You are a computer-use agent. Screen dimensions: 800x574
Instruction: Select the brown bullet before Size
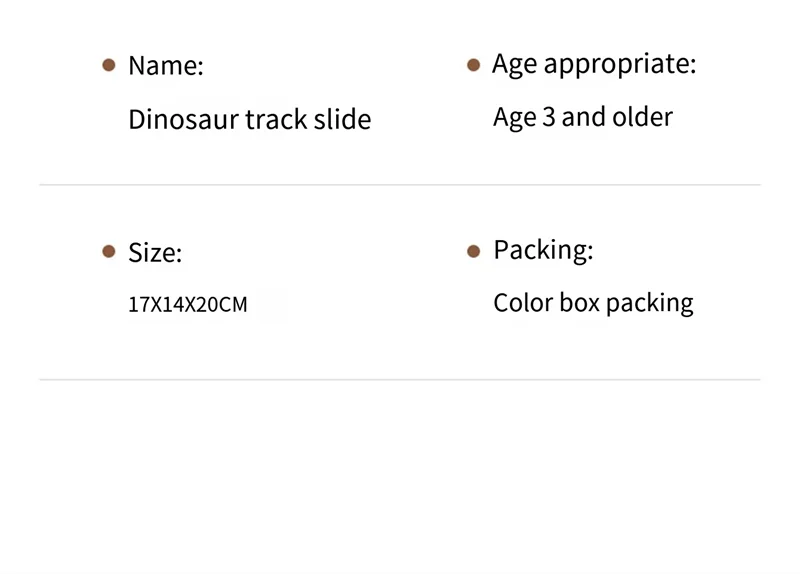click(109, 252)
